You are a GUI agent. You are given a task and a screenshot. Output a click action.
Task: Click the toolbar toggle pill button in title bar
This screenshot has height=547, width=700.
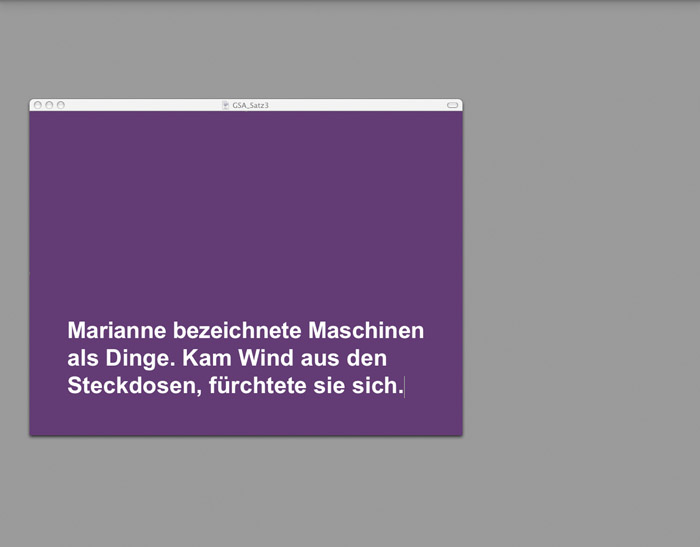pos(452,105)
